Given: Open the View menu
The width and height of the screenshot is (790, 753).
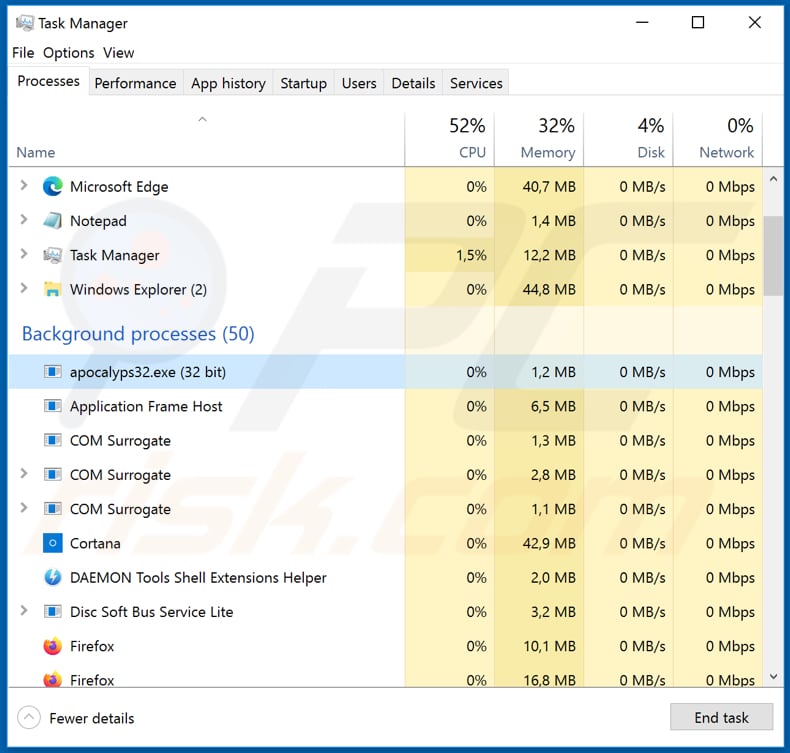Looking at the screenshot, I should (x=119, y=53).
